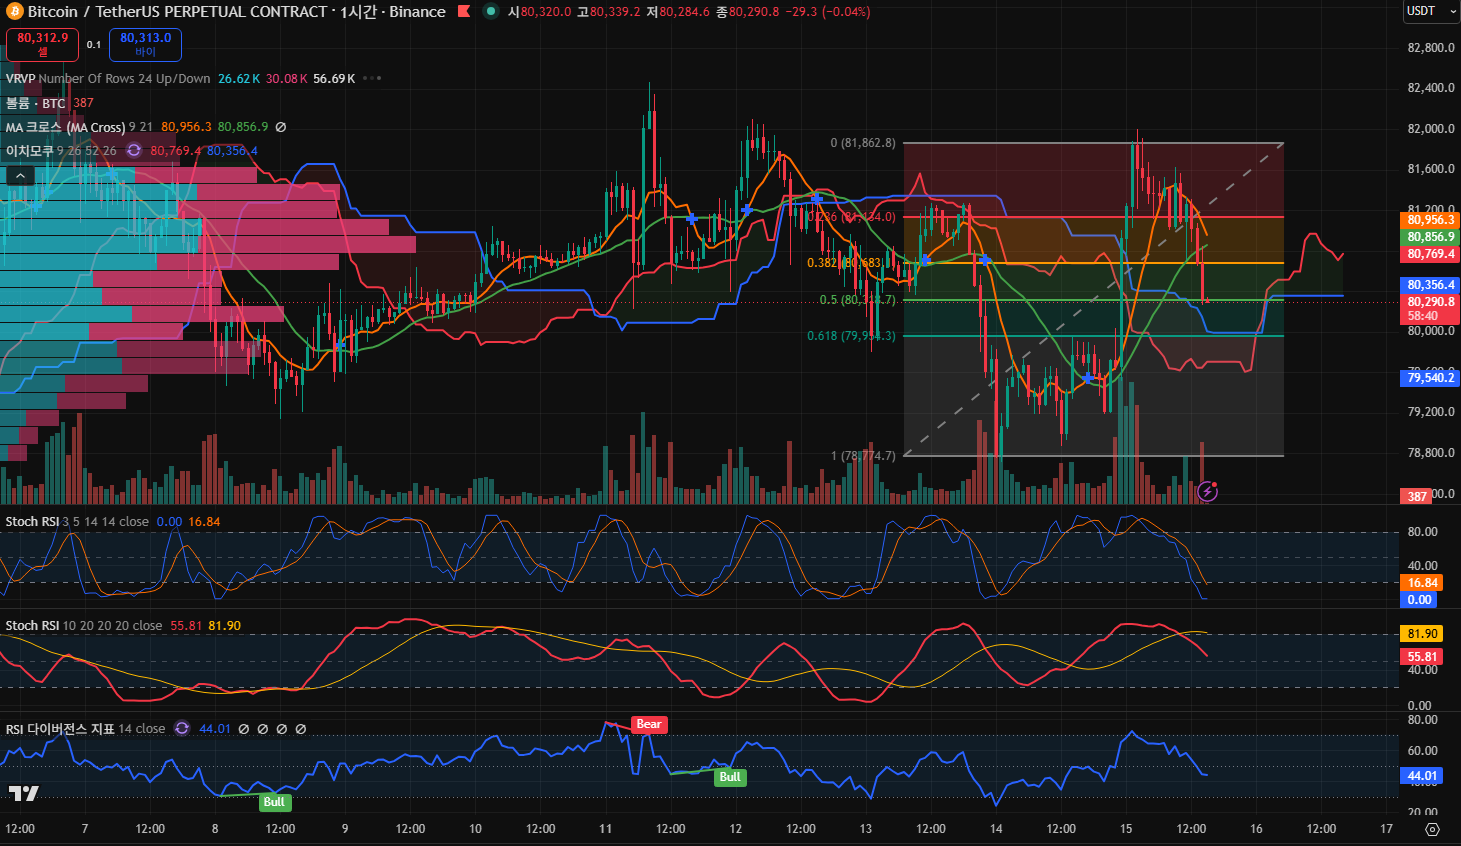Click the TradingView logo watermark button
Image resolution: width=1461 pixels, height=846 pixels.
tap(24, 794)
